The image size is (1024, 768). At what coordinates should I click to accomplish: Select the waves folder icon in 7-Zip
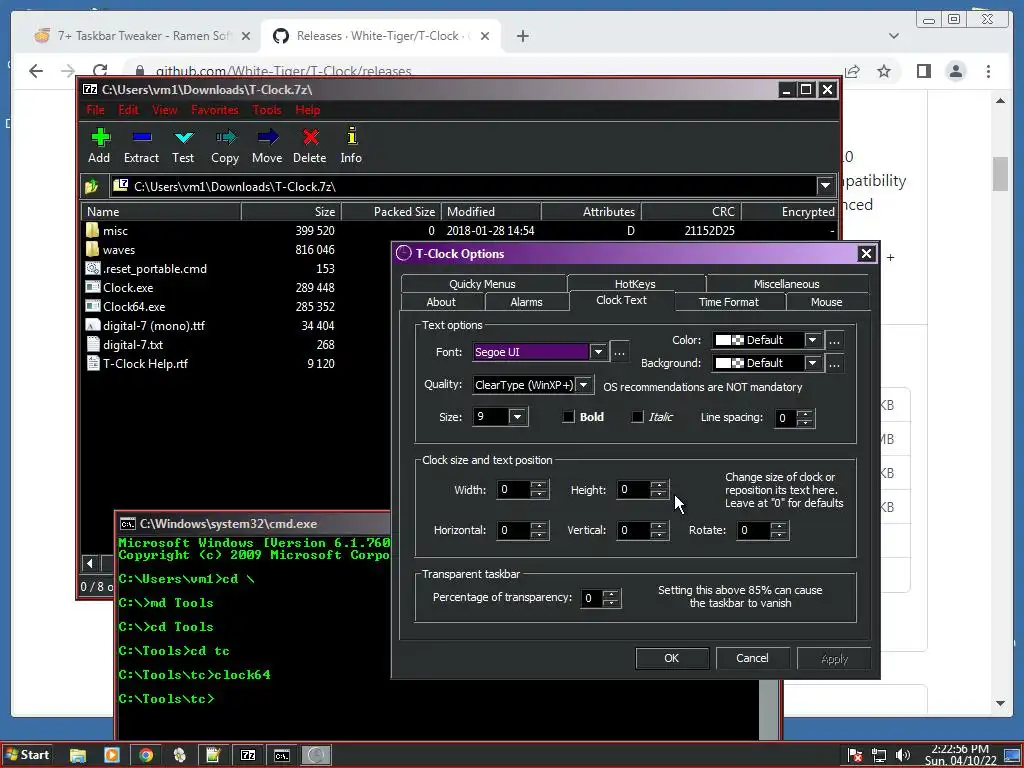(x=92, y=249)
